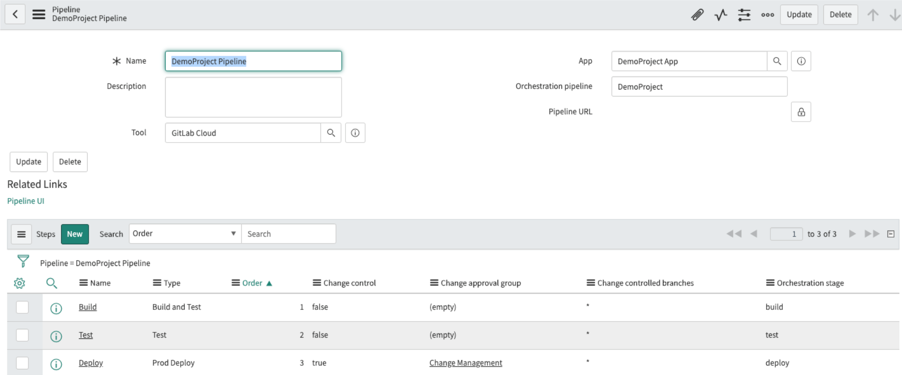
Task: Go to next page of steps
Action: point(853,234)
